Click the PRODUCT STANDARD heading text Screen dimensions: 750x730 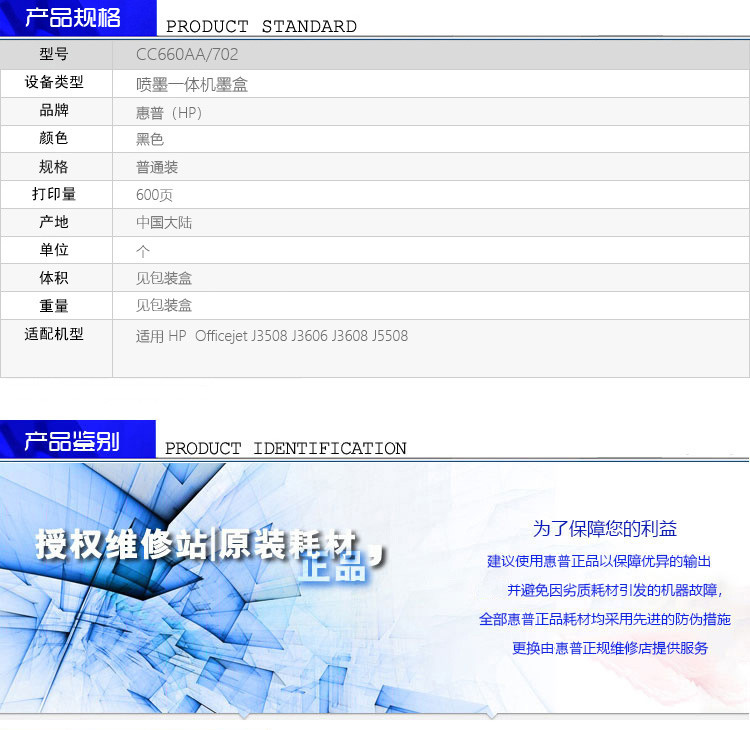pyautogui.click(x=261, y=26)
